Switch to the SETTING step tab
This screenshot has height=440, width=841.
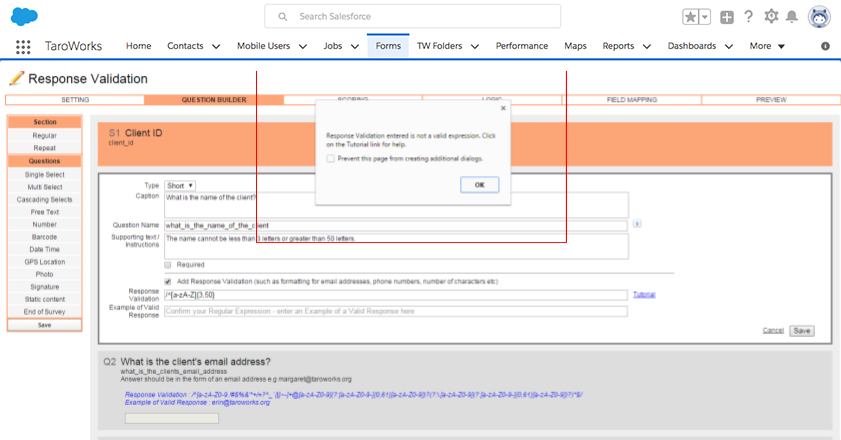(x=75, y=100)
